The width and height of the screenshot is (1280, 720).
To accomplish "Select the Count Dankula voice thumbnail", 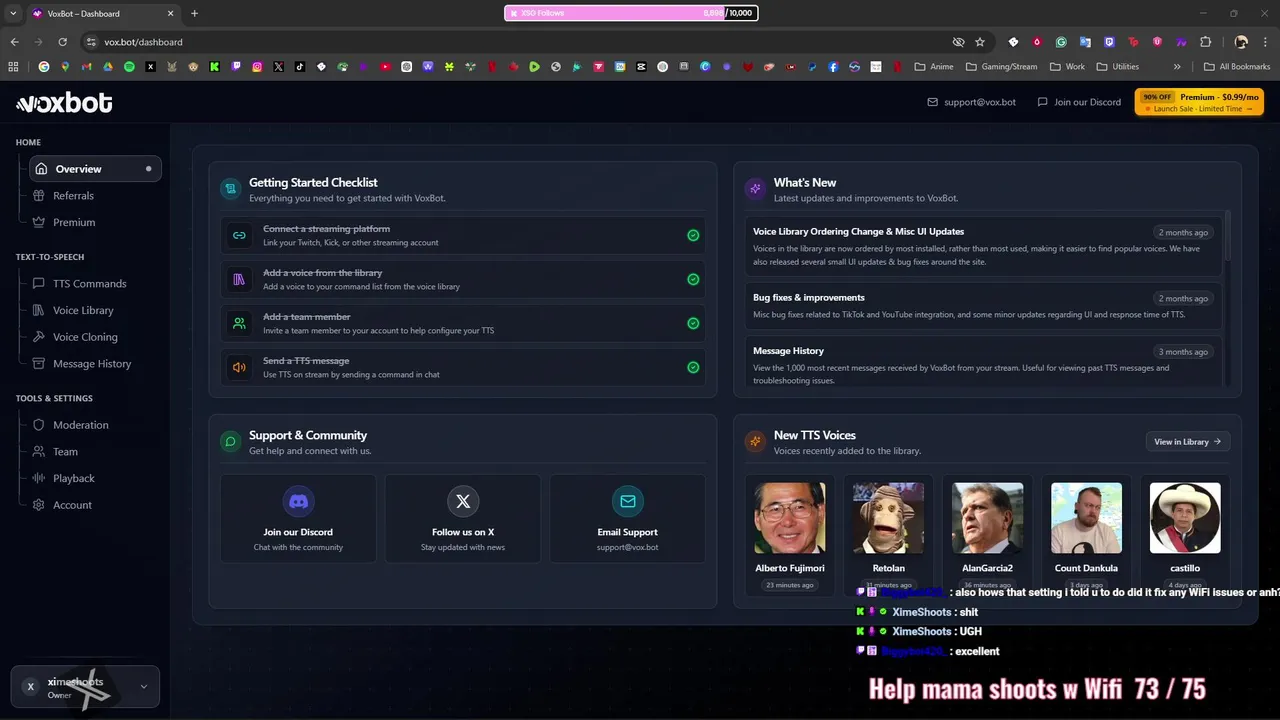I will coord(1086,518).
